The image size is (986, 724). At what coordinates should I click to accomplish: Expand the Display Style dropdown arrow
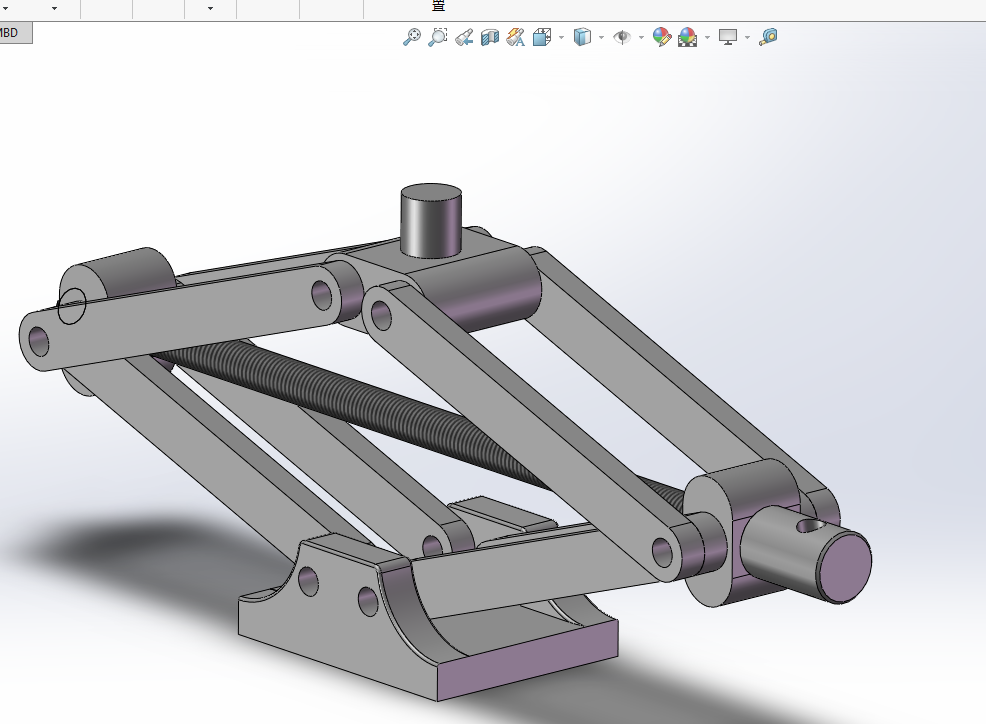point(601,38)
